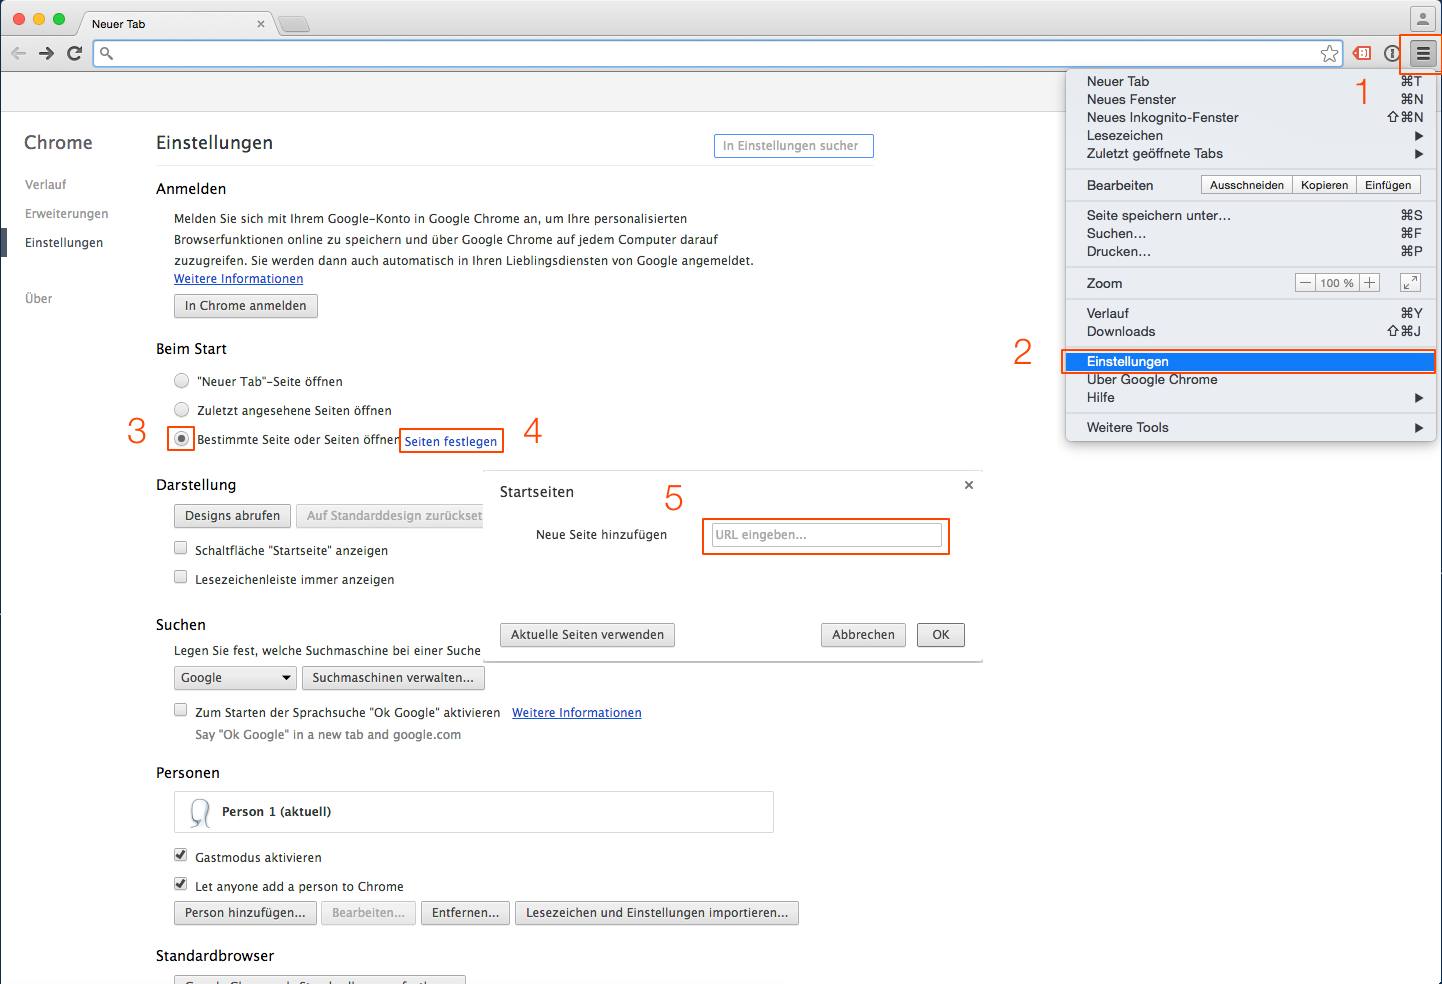The image size is (1442, 984).
Task: Click into the browser address bar
Action: (718, 54)
